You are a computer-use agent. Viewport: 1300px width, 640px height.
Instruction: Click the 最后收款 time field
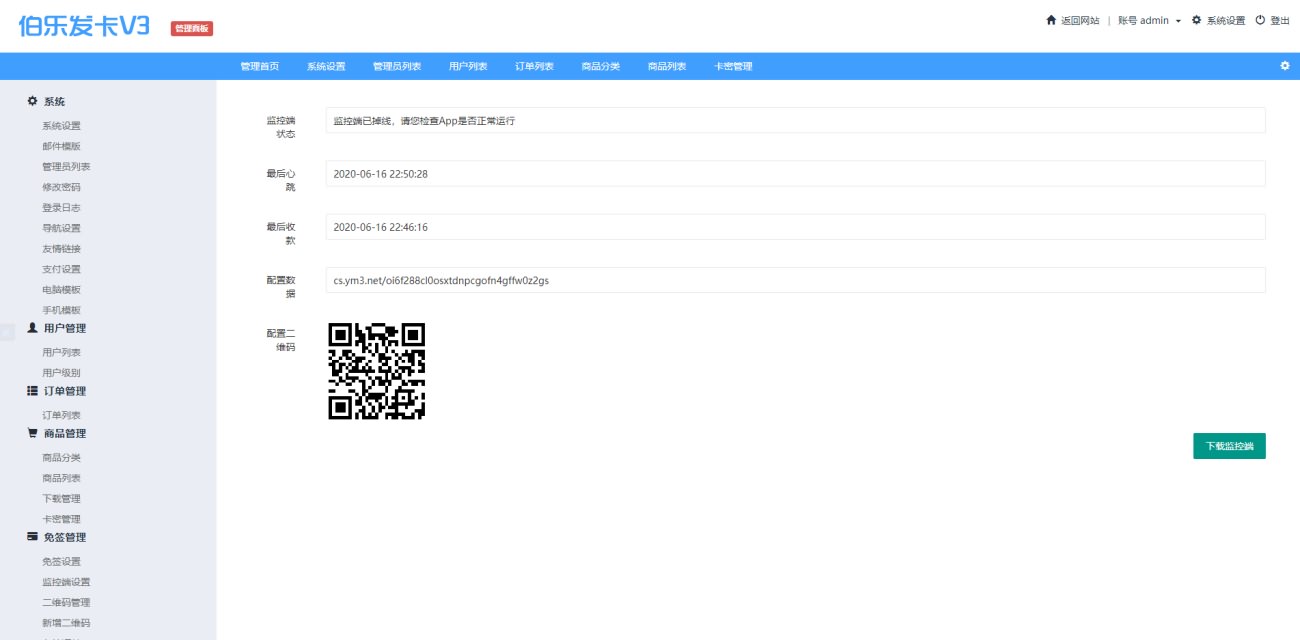(x=795, y=227)
